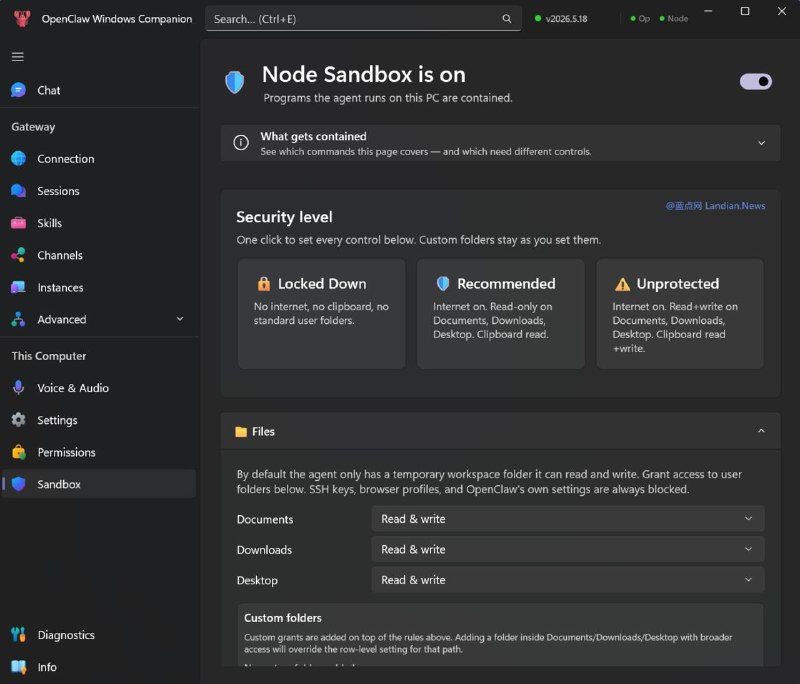Screen dimensions: 800x684
Task: Open the hamburger navigation menu
Action: pos(18,57)
